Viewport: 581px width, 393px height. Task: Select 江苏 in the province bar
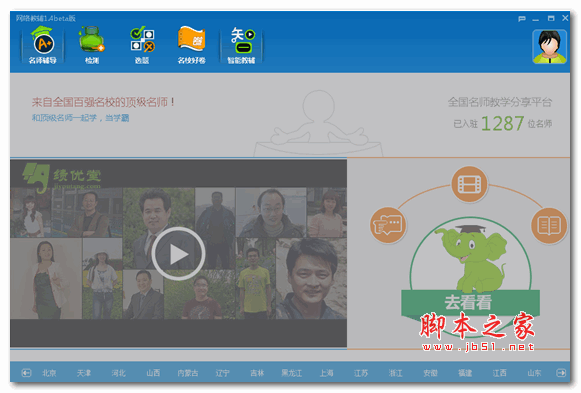click(x=361, y=373)
